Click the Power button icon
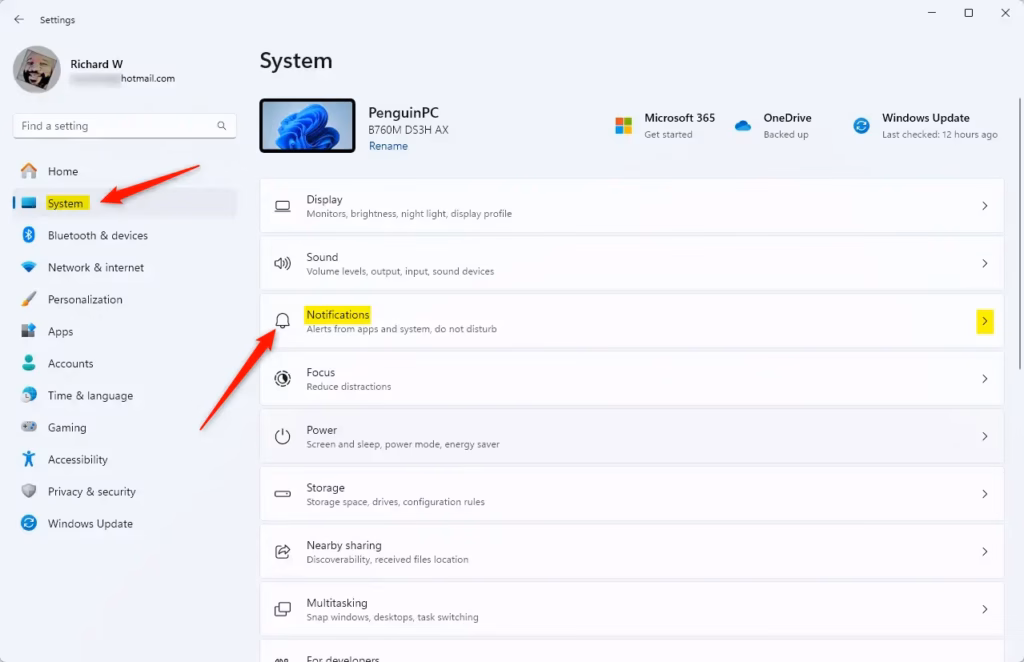Screen dimensions: 1024x662 (283, 436)
